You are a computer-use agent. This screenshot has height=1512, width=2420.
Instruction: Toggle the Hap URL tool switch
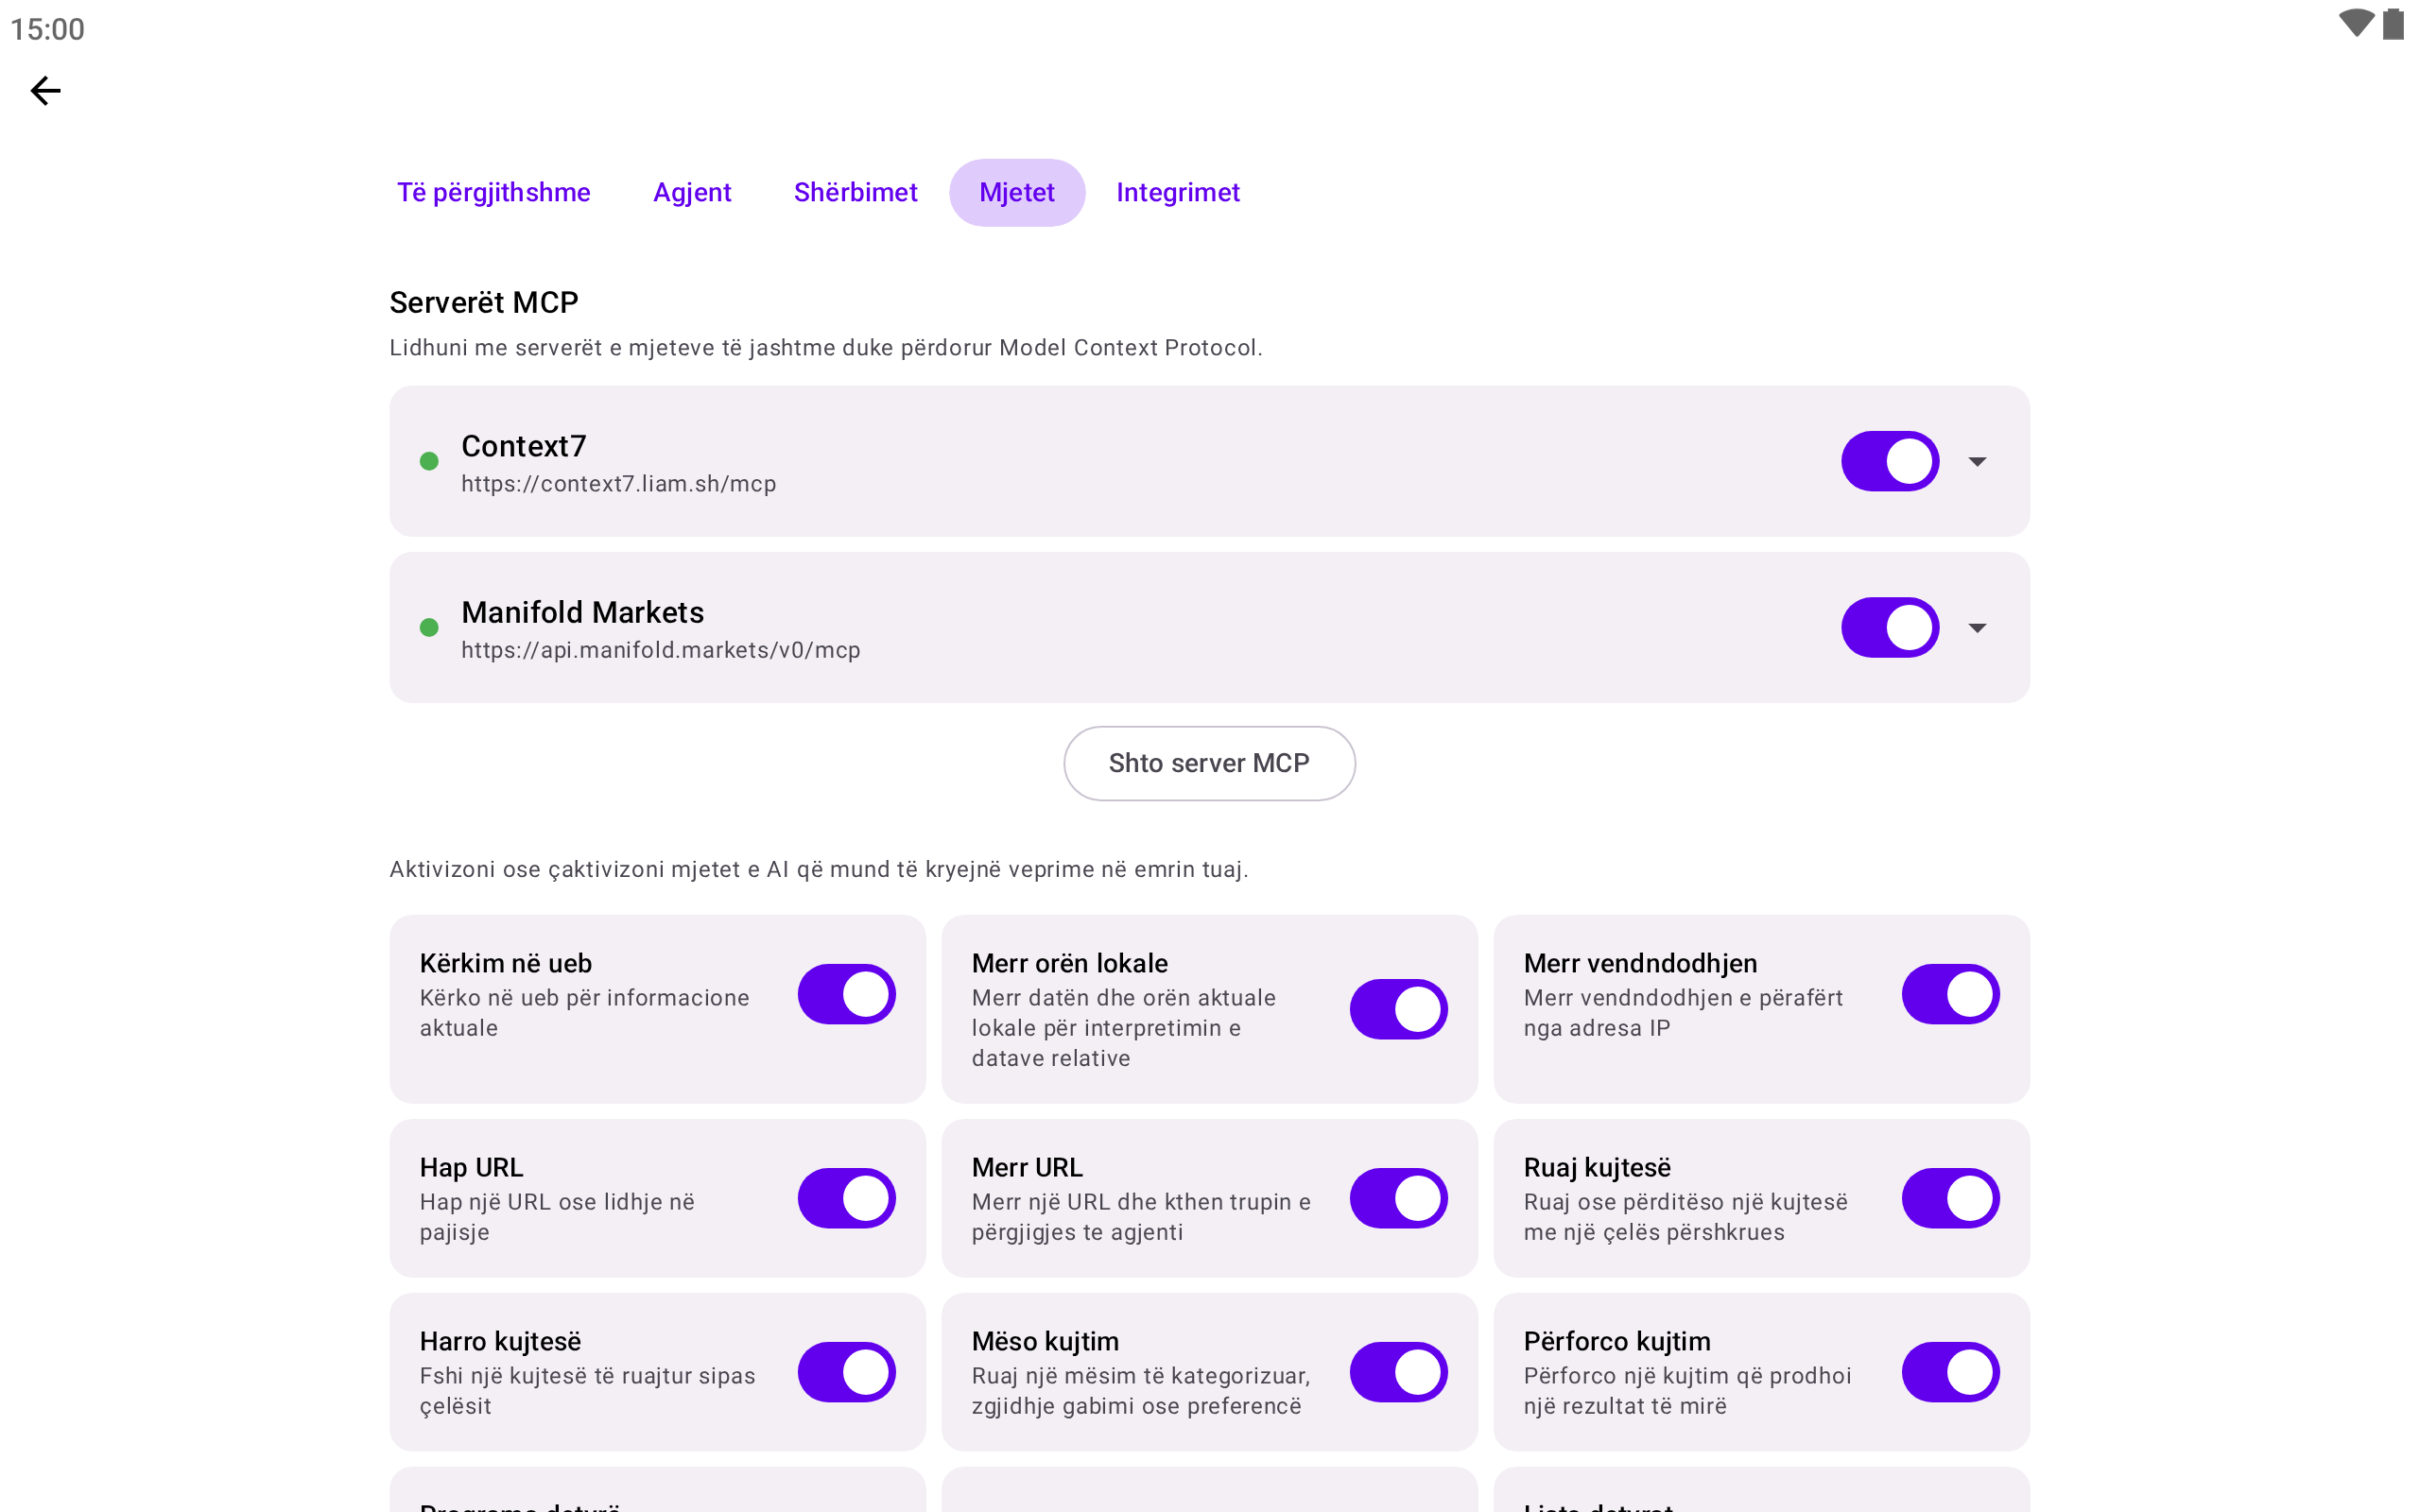pos(846,1198)
